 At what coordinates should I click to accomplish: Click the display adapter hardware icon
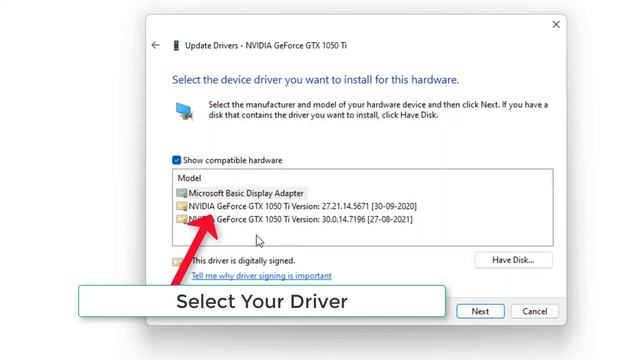tap(184, 111)
